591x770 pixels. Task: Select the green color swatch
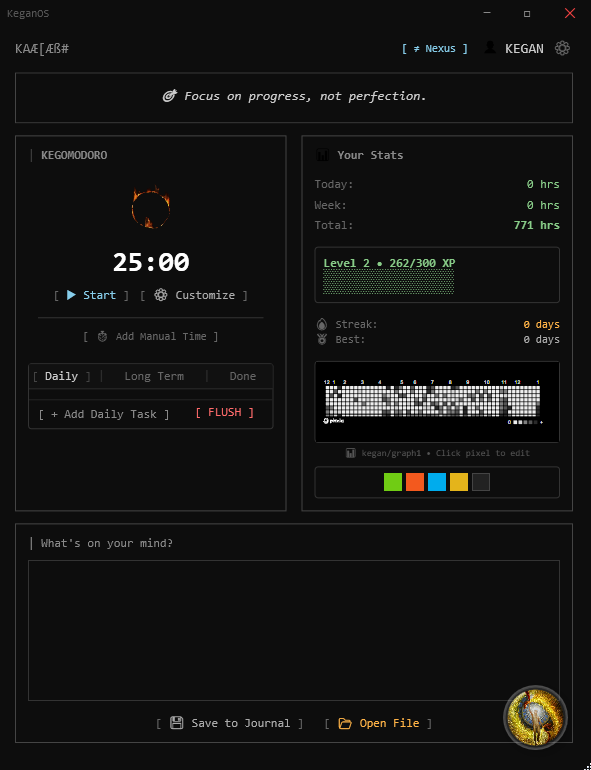[393, 482]
